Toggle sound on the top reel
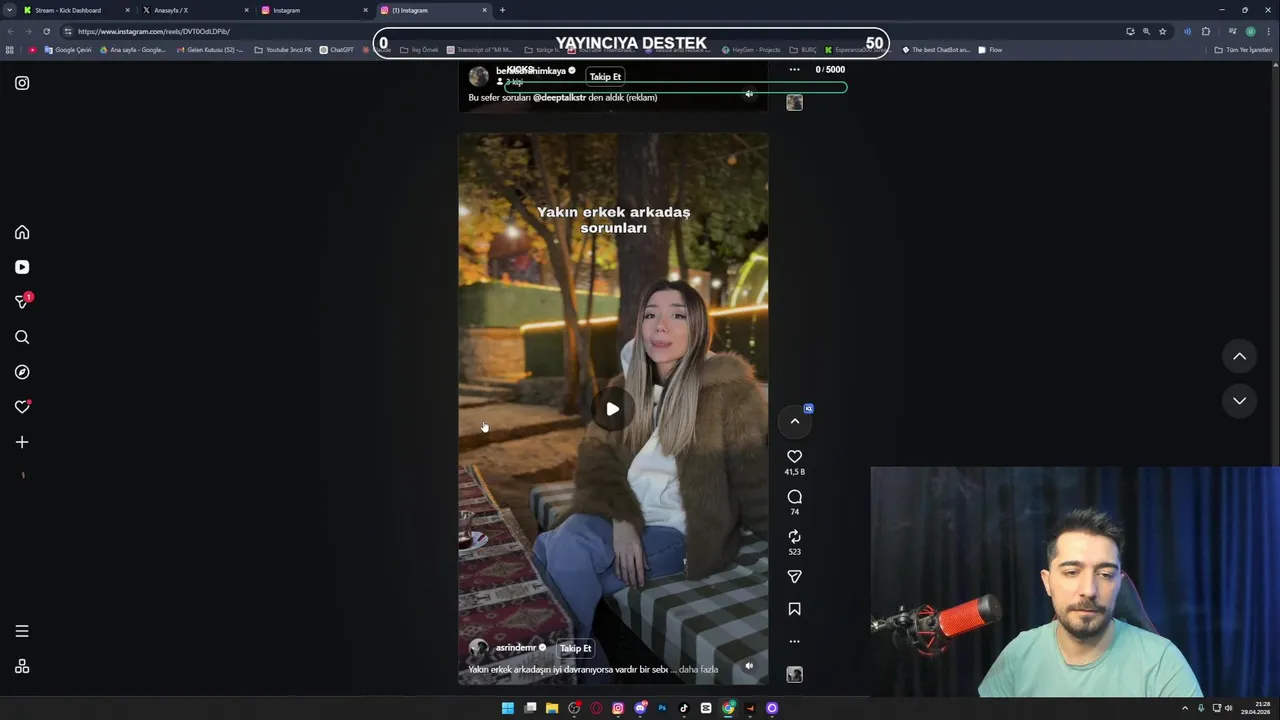Image resolution: width=1280 pixels, height=720 pixels. pos(749,94)
